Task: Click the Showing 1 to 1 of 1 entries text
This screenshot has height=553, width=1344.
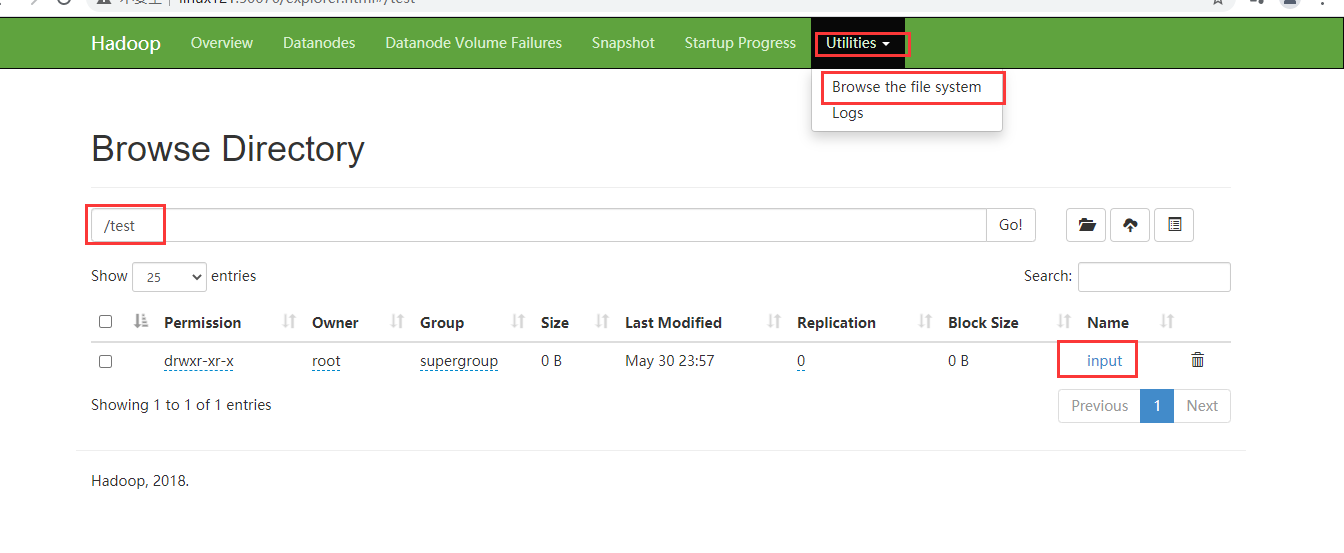Action: [181, 405]
